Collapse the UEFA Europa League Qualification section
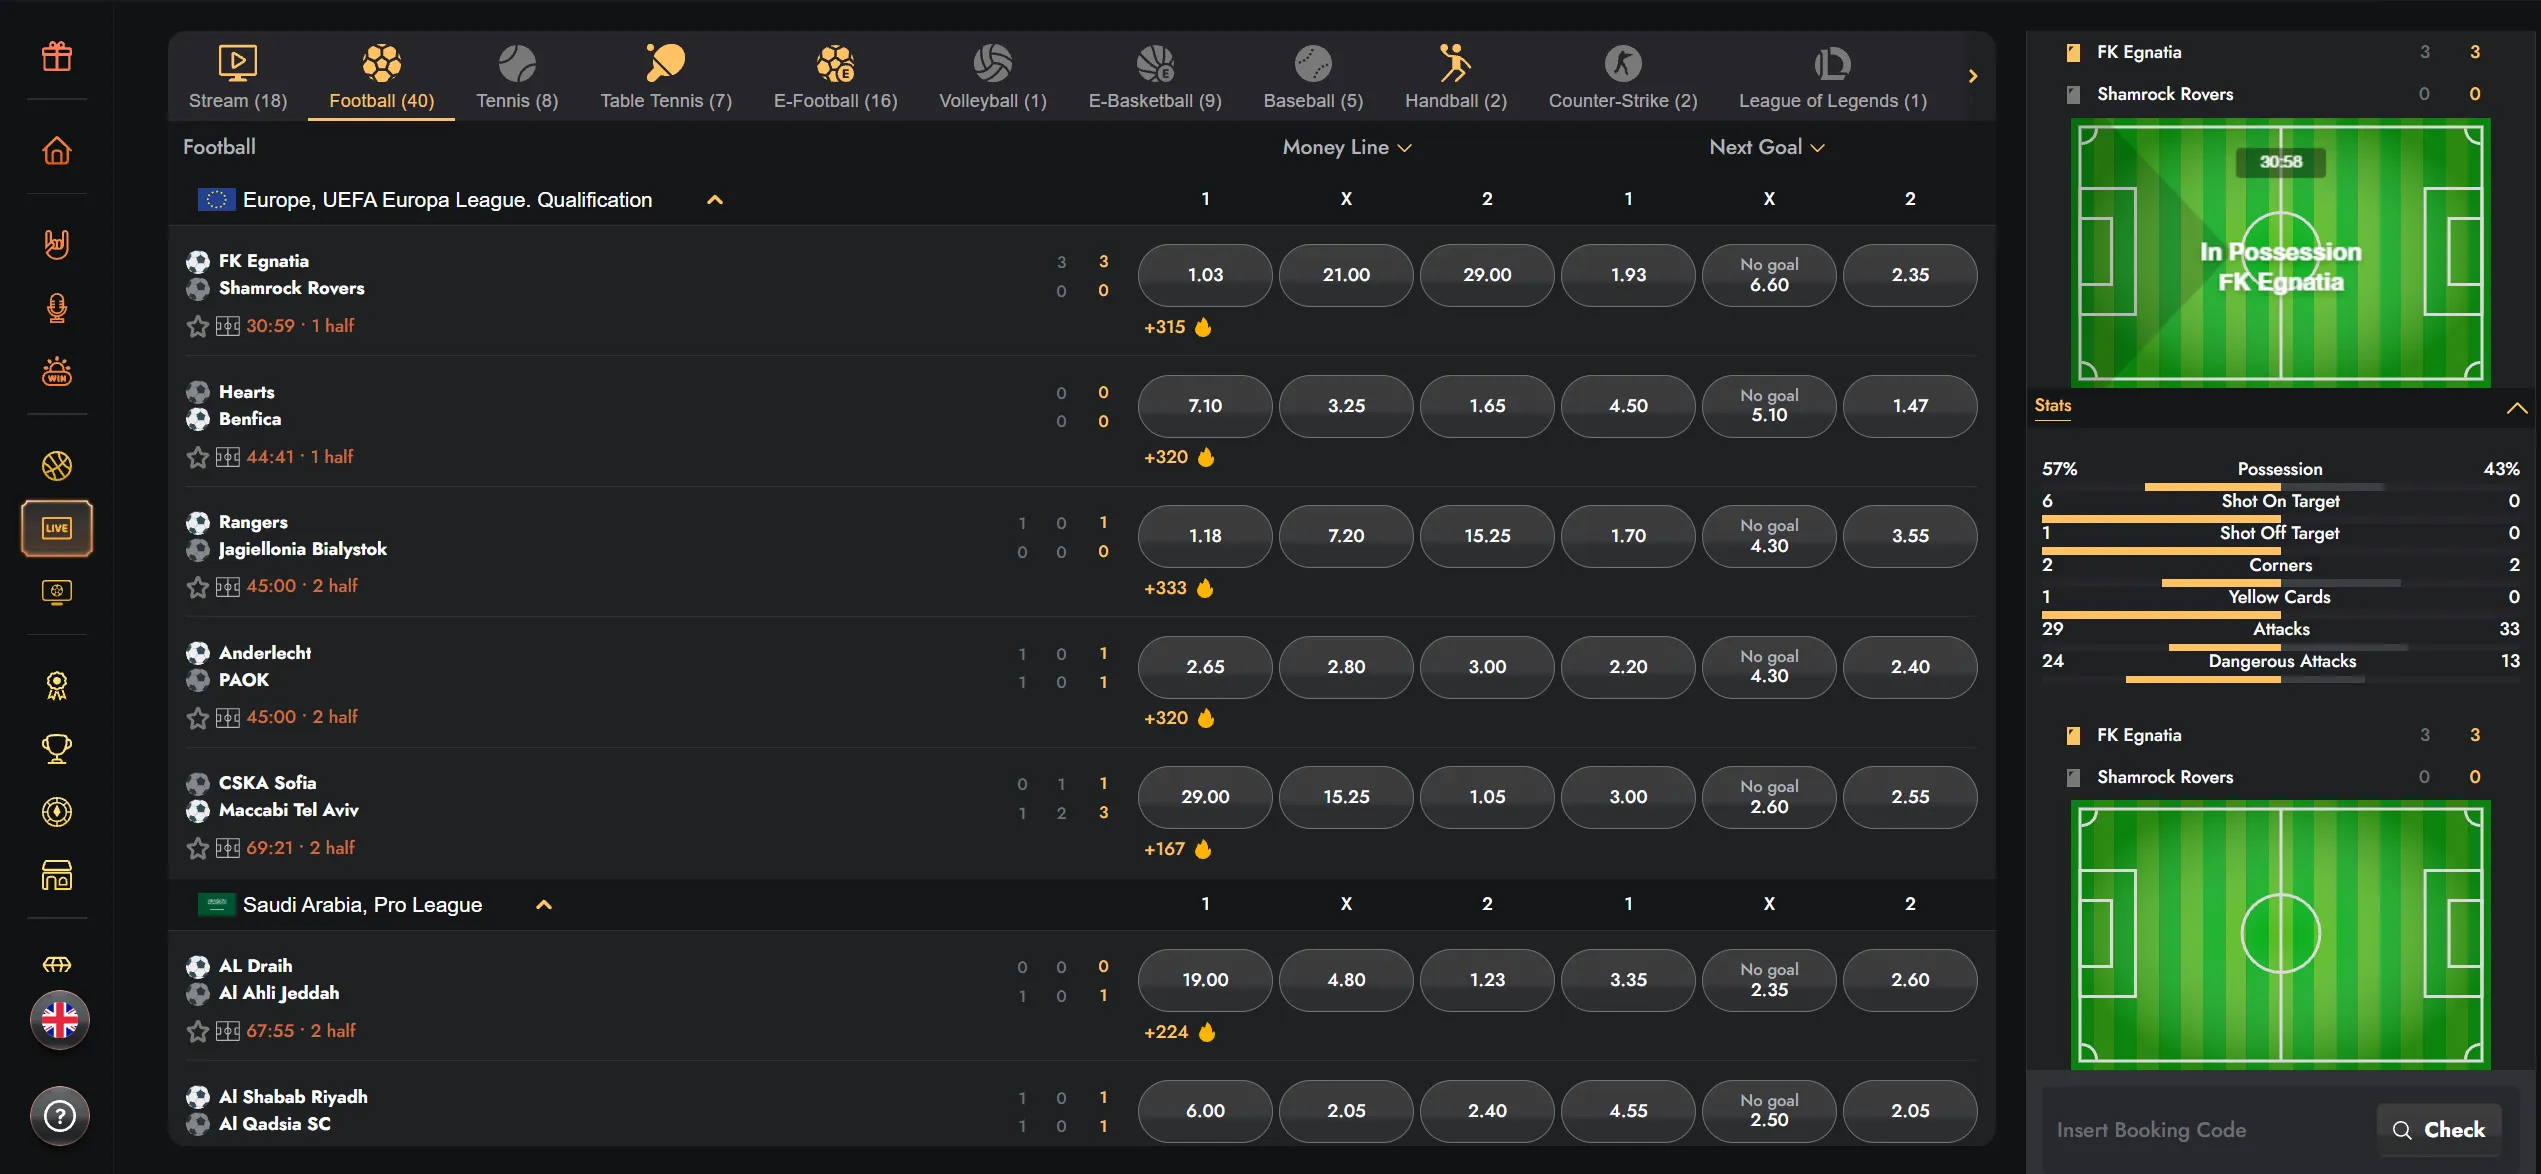This screenshot has height=1174, width=2541. [x=715, y=200]
